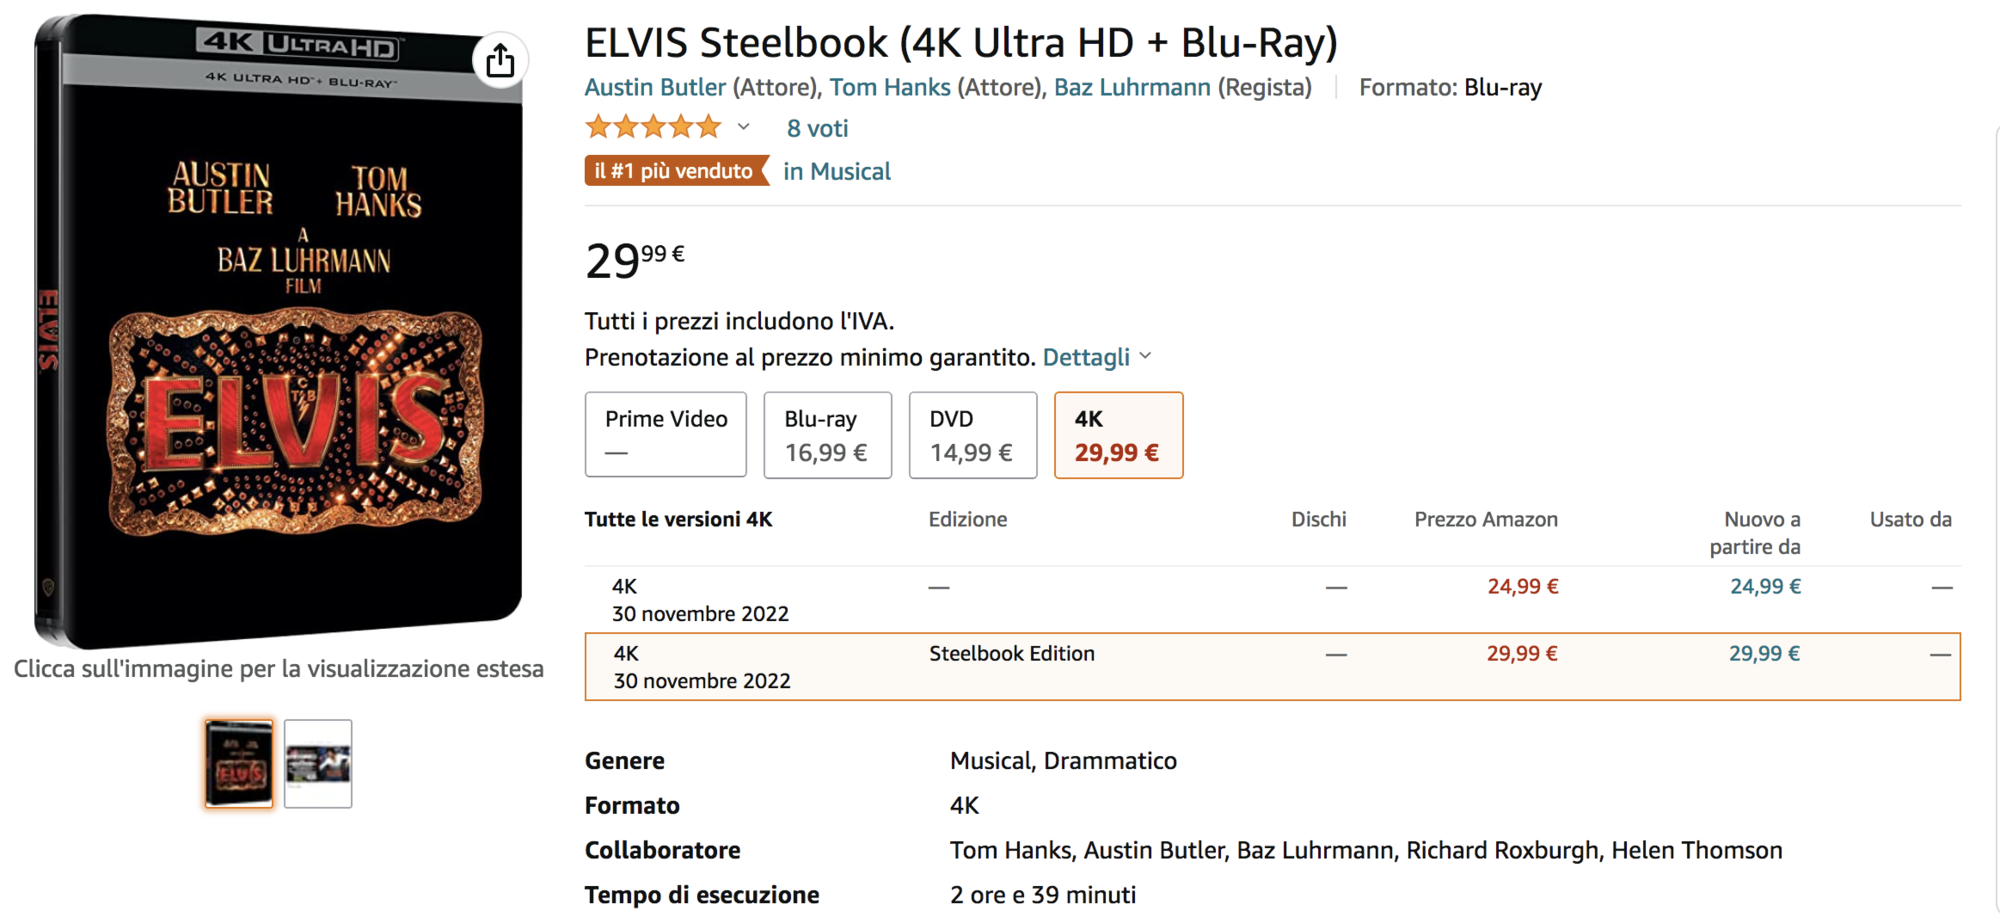
Task: Select second product thumbnail image
Action: click(318, 763)
